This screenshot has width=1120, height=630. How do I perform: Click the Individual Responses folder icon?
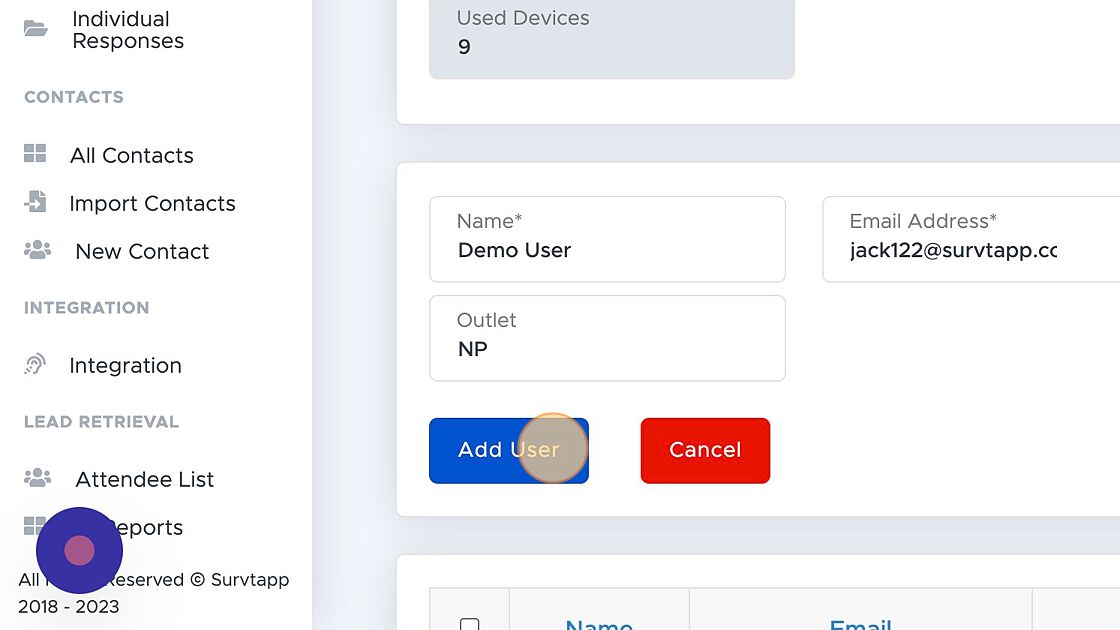(35, 29)
